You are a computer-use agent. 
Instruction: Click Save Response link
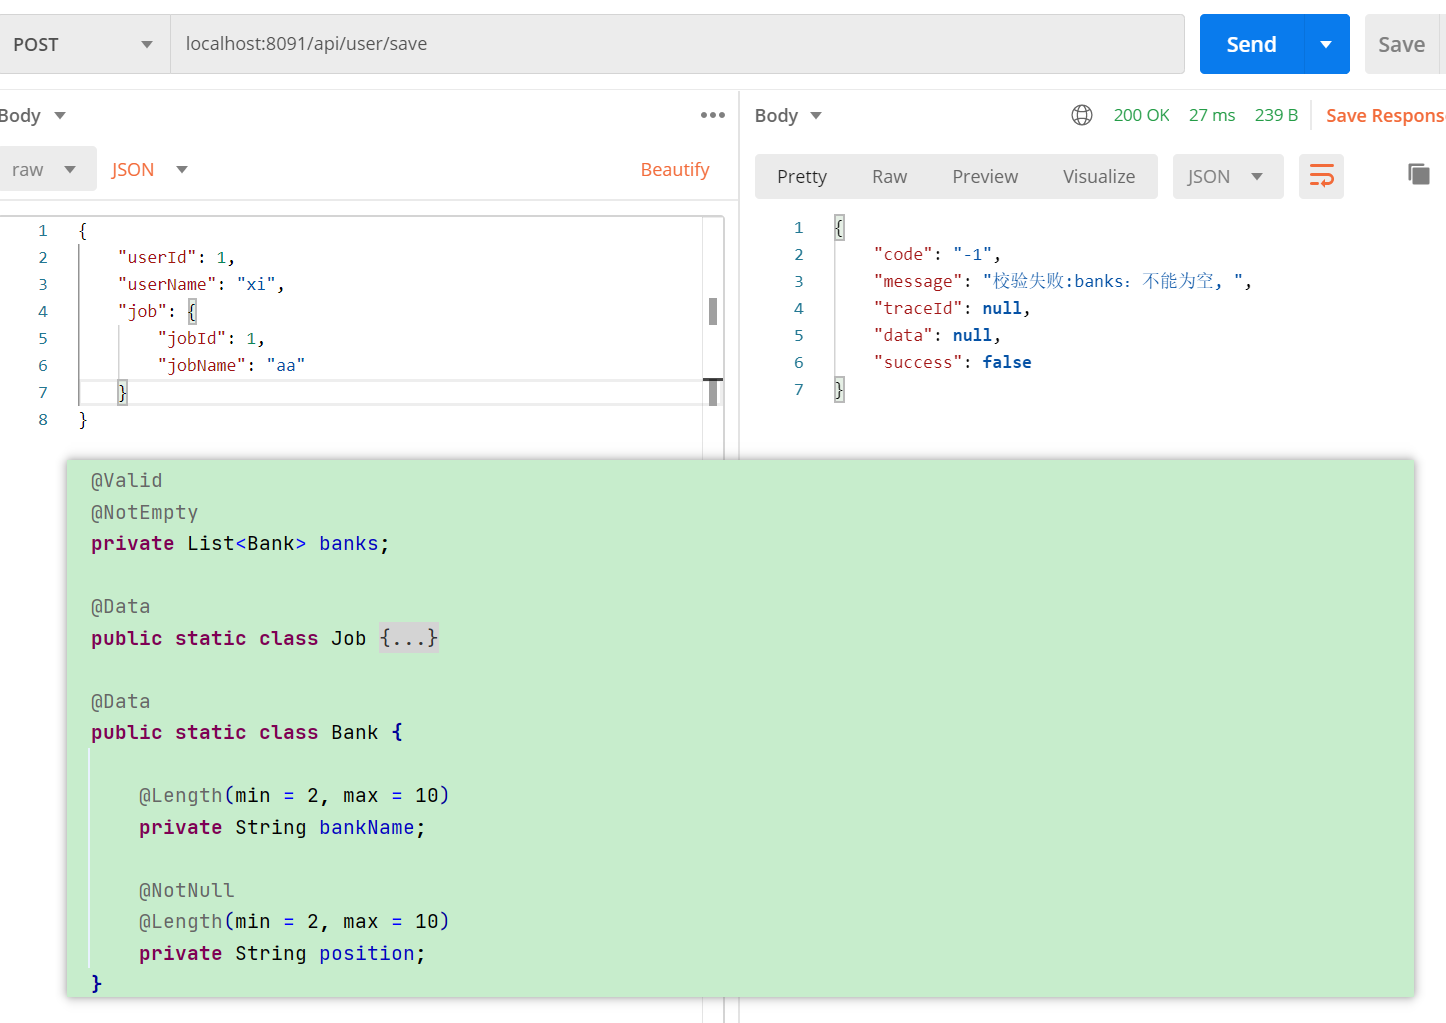point(1385,115)
